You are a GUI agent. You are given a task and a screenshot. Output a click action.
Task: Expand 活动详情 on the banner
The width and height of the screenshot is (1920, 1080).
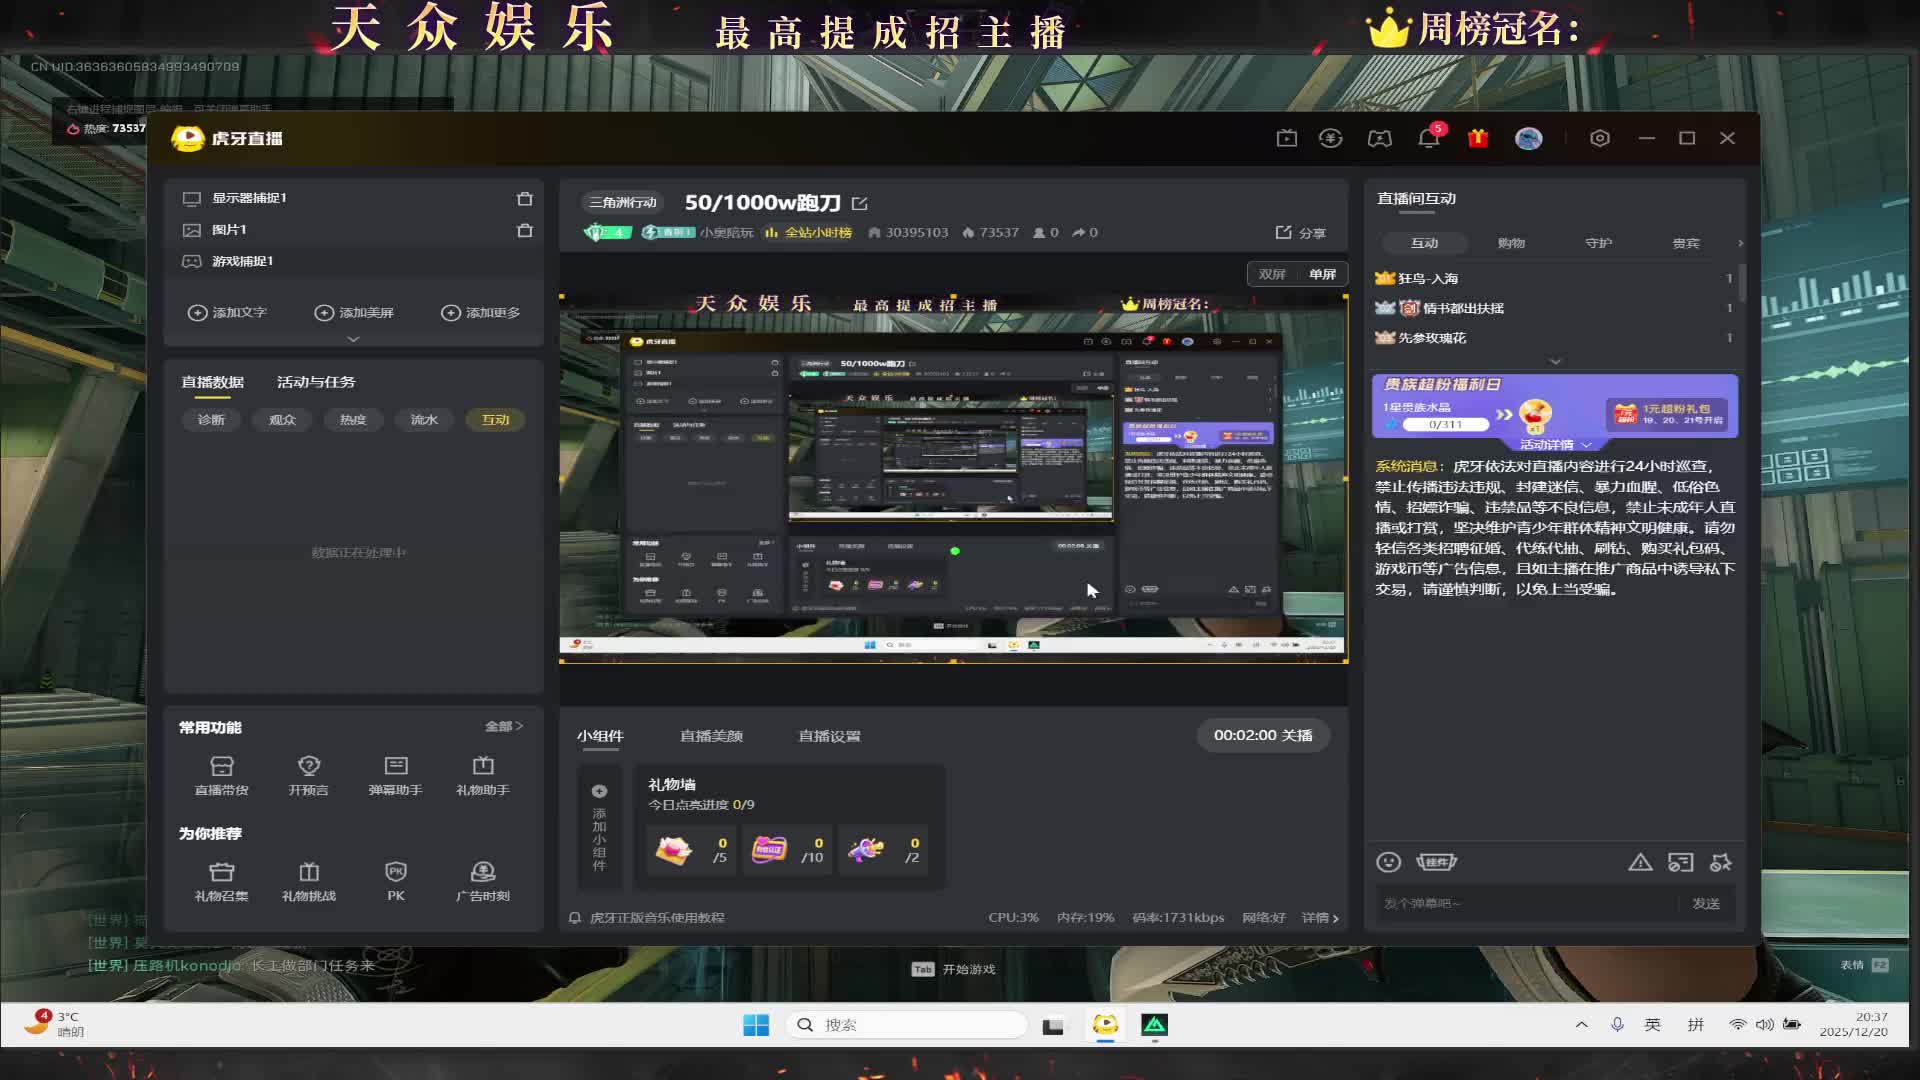coord(1555,444)
